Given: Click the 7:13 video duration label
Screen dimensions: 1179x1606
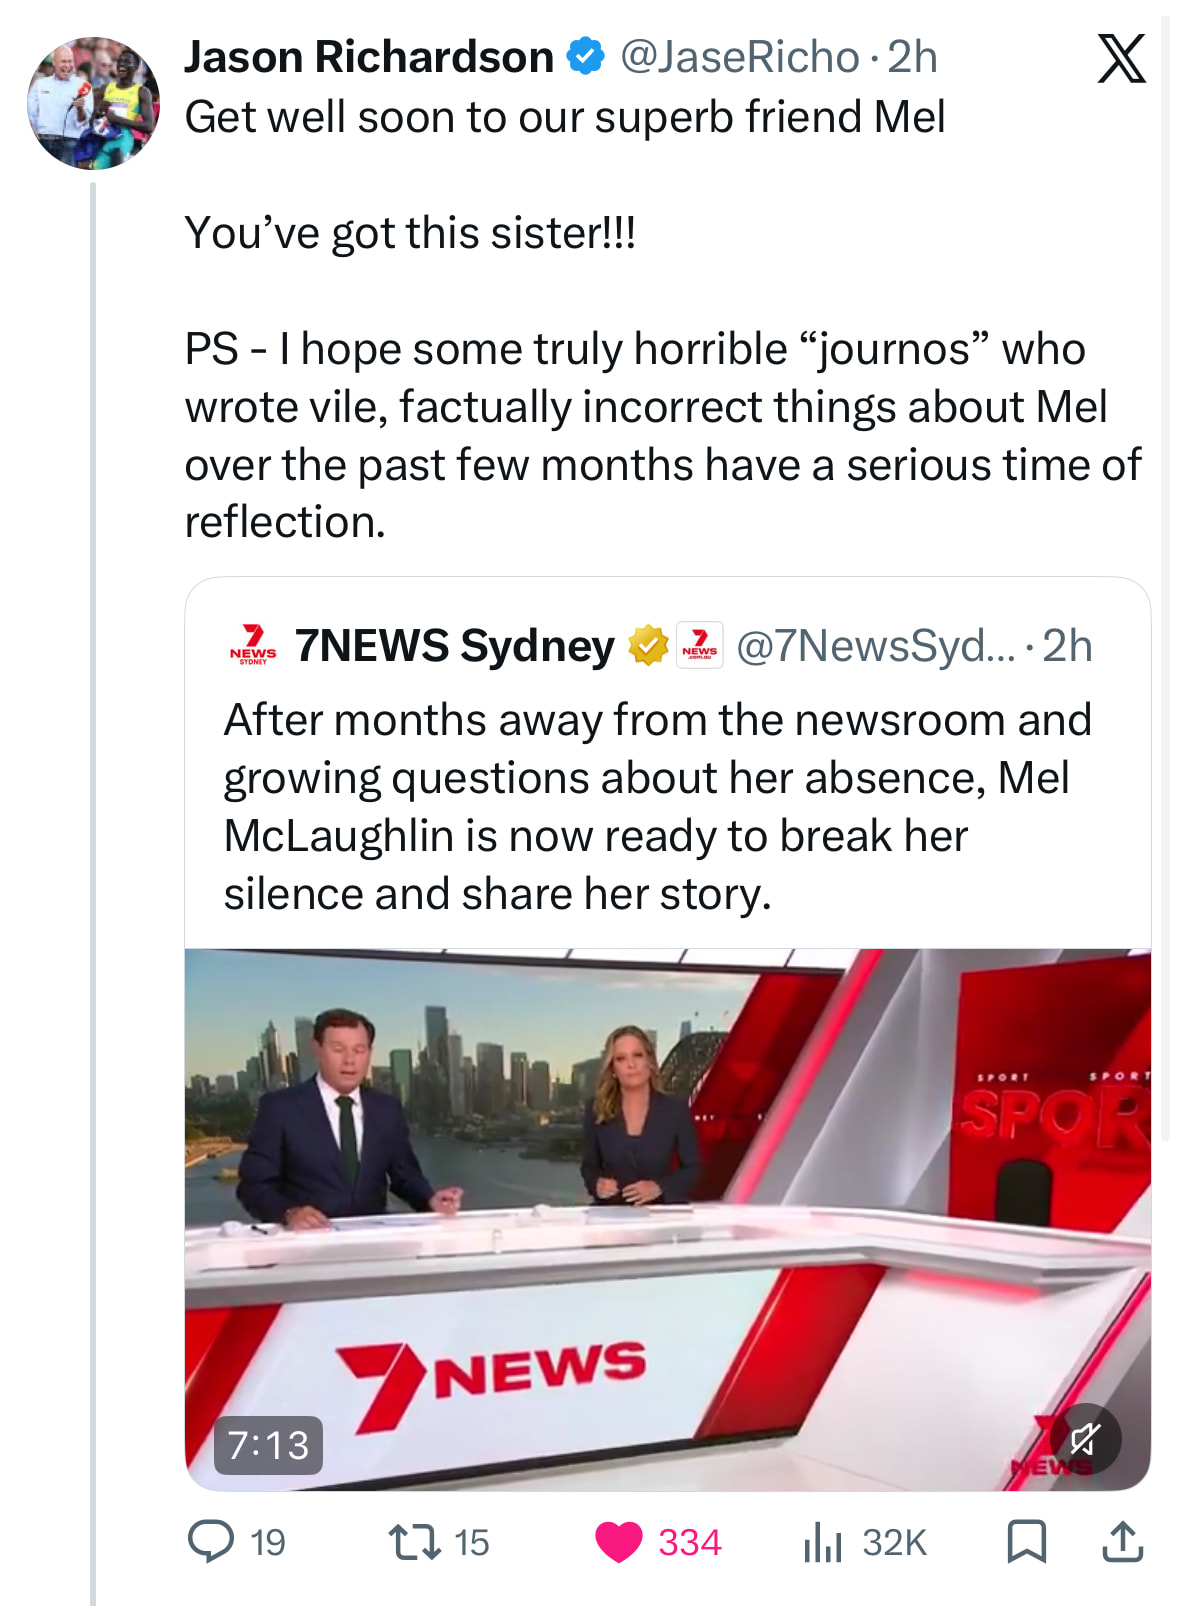Looking at the screenshot, I should [268, 1445].
